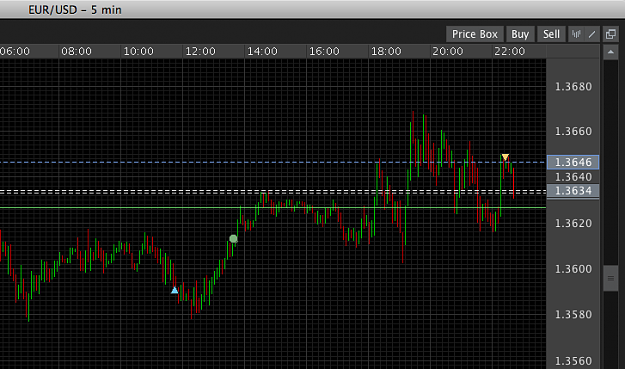Click the EUR/USD - 5 min title
Viewport: 625px width, 369px height.
[x=75, y=10]
